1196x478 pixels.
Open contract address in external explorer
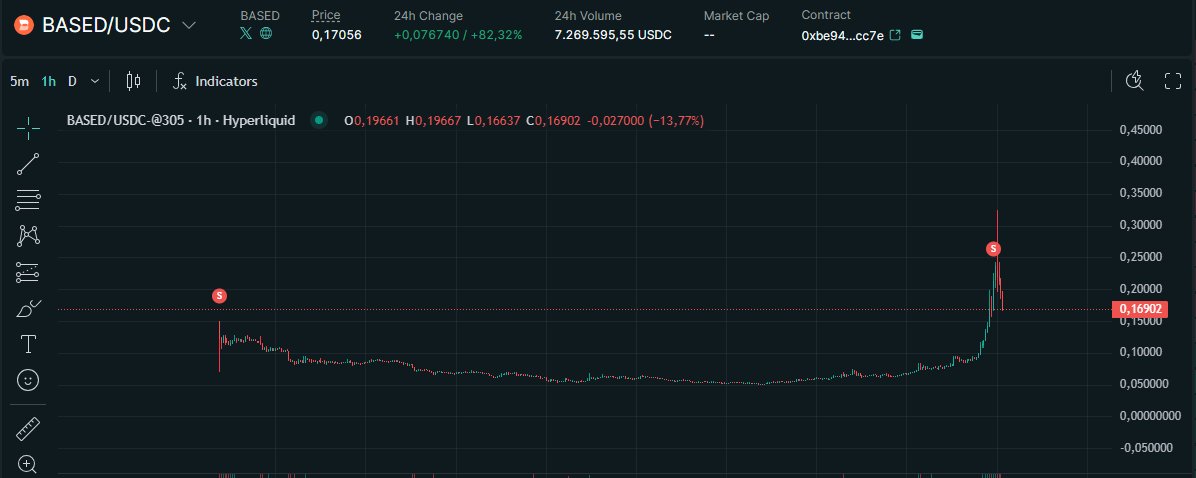tap(895, 35)
